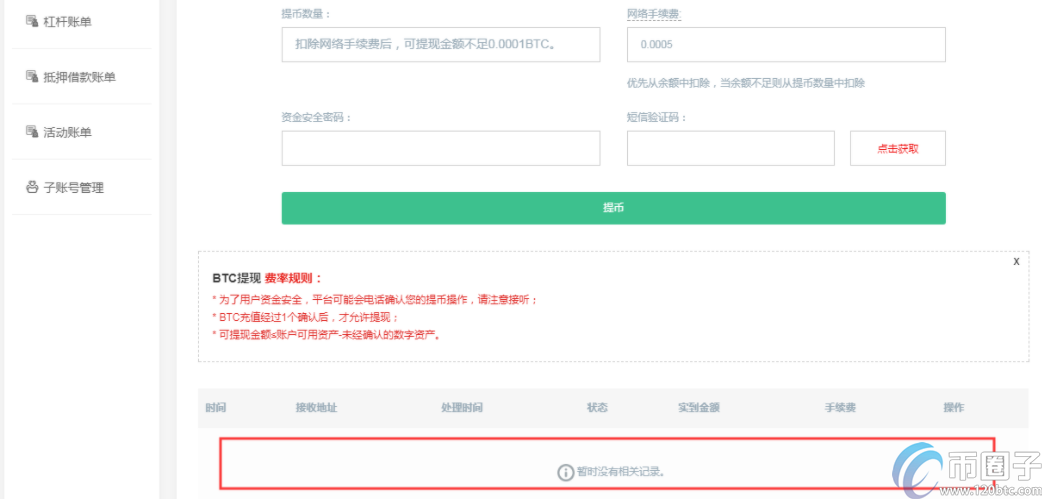
Task: Click the 抵押借款账单 sidebar icon
Action: [x=31, y=76]
